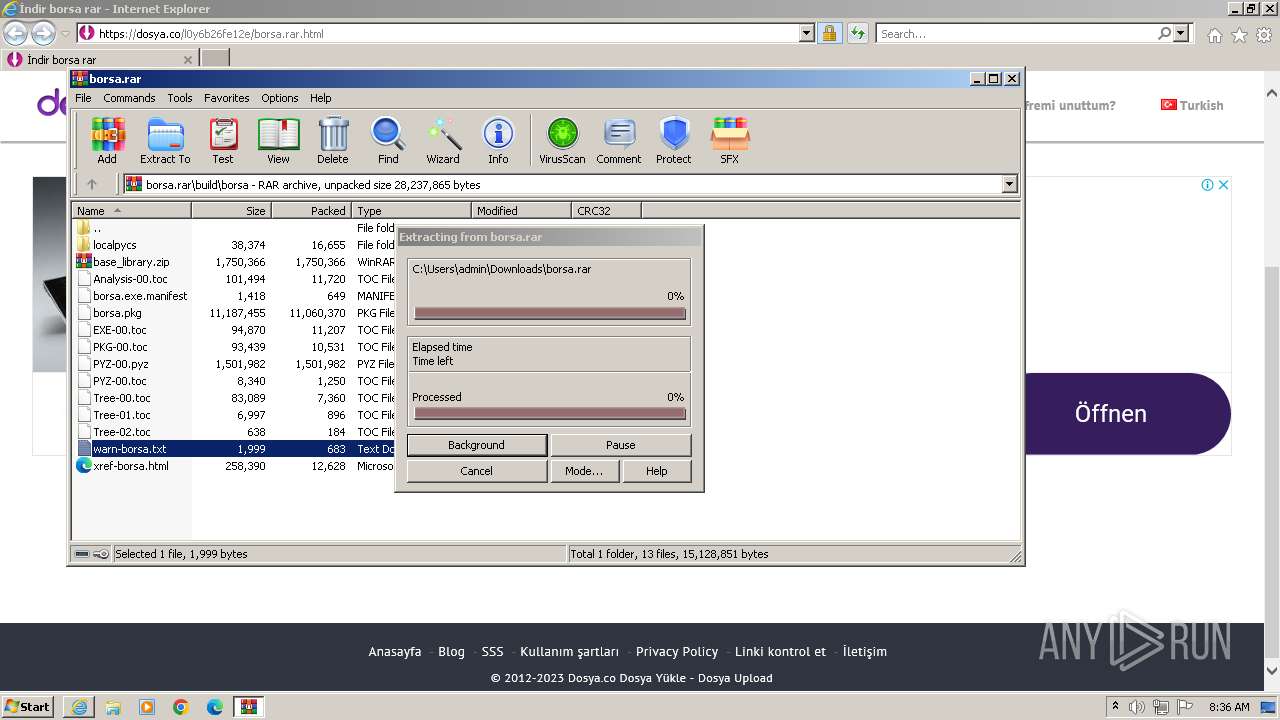Screen dimensions: 1280x720
Task: Open the Windows Start button
Action: pyautogui.click(x=27, y=706)
